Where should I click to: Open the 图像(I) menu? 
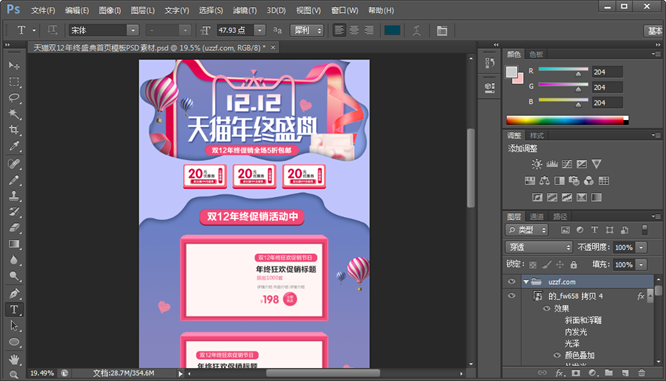[x=110, y=10]
